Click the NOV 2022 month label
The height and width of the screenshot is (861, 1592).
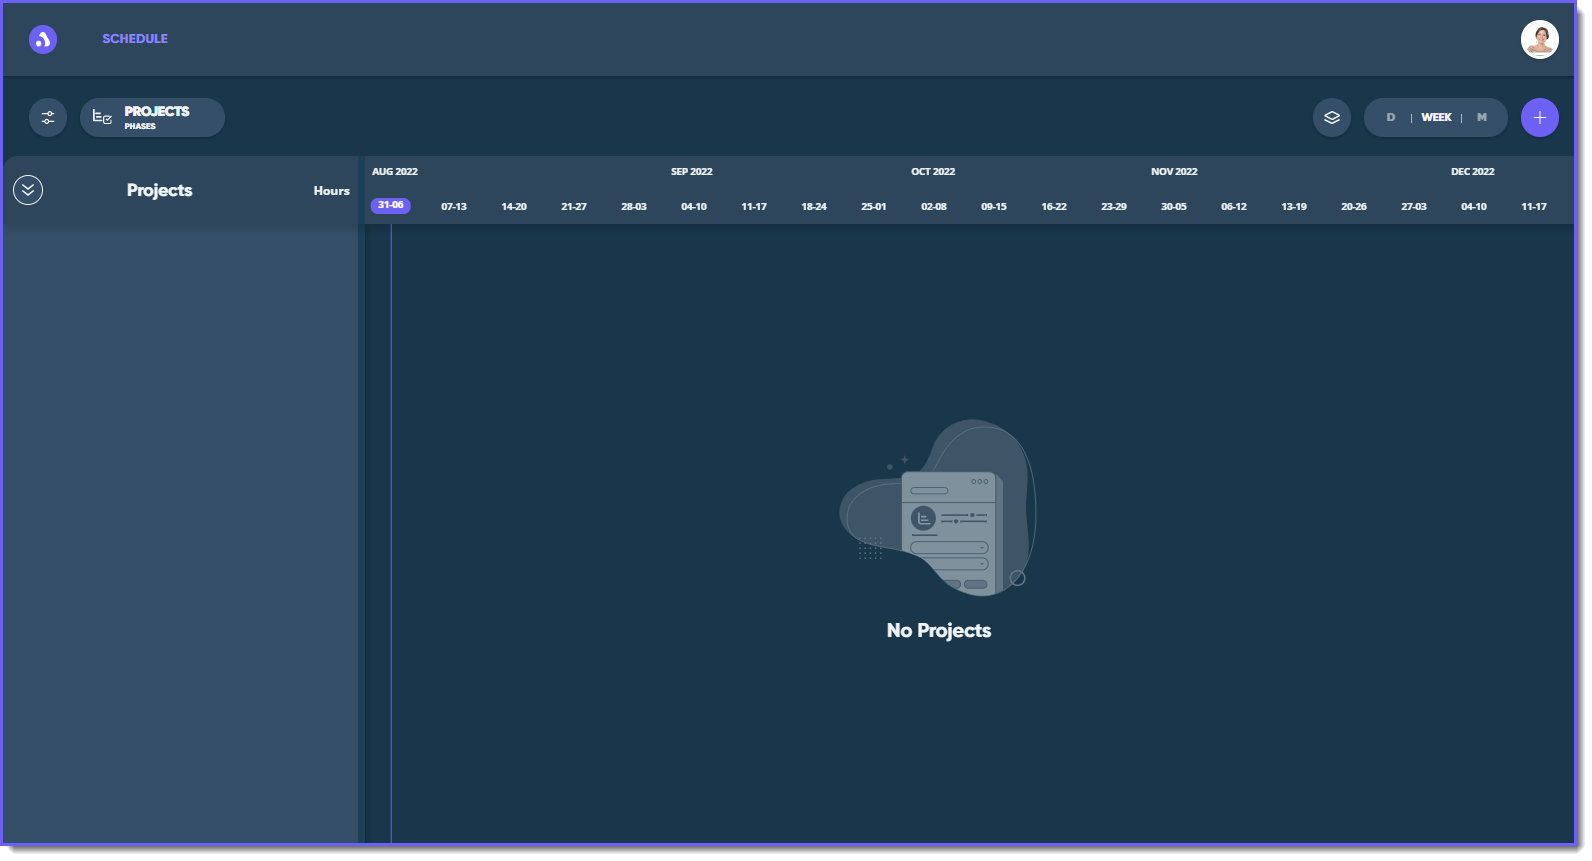pos(1174,172)
